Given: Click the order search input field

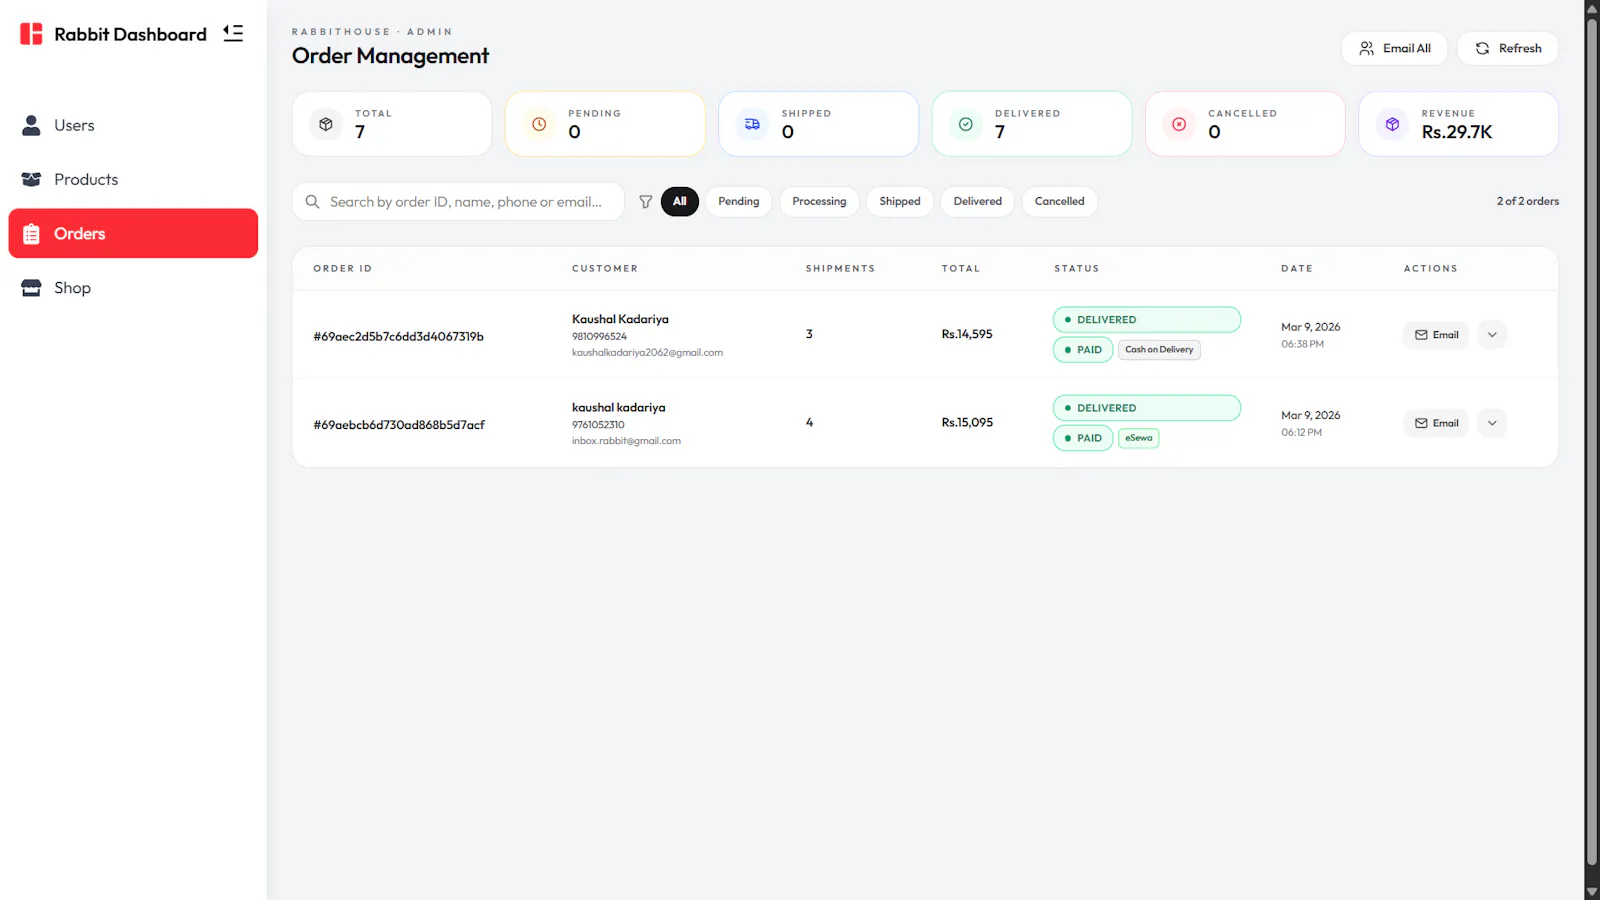Looking at the screenshot, I should [458, 201].
